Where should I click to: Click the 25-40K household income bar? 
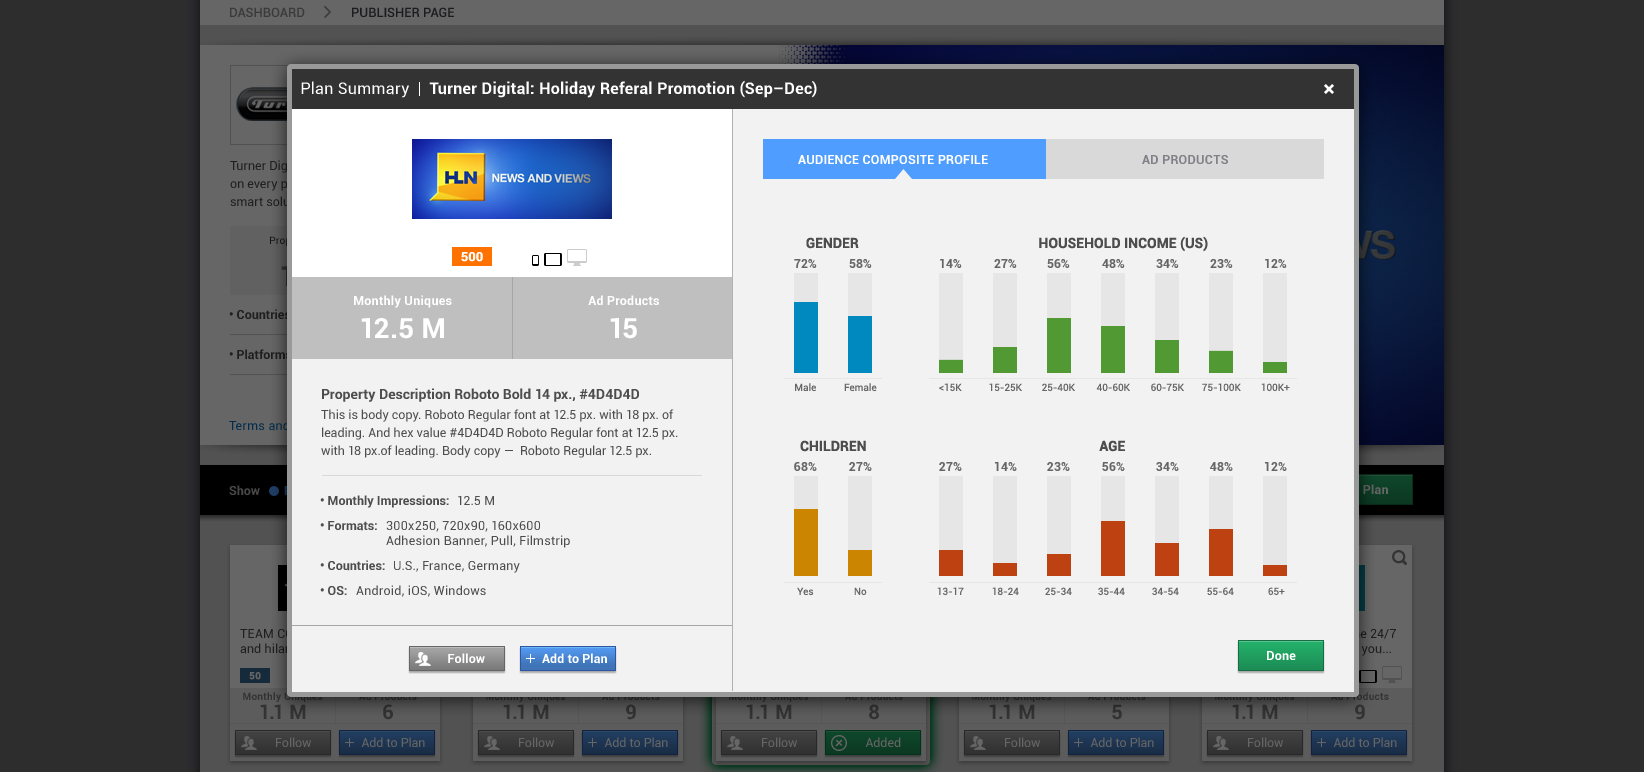coord(1059,345)
